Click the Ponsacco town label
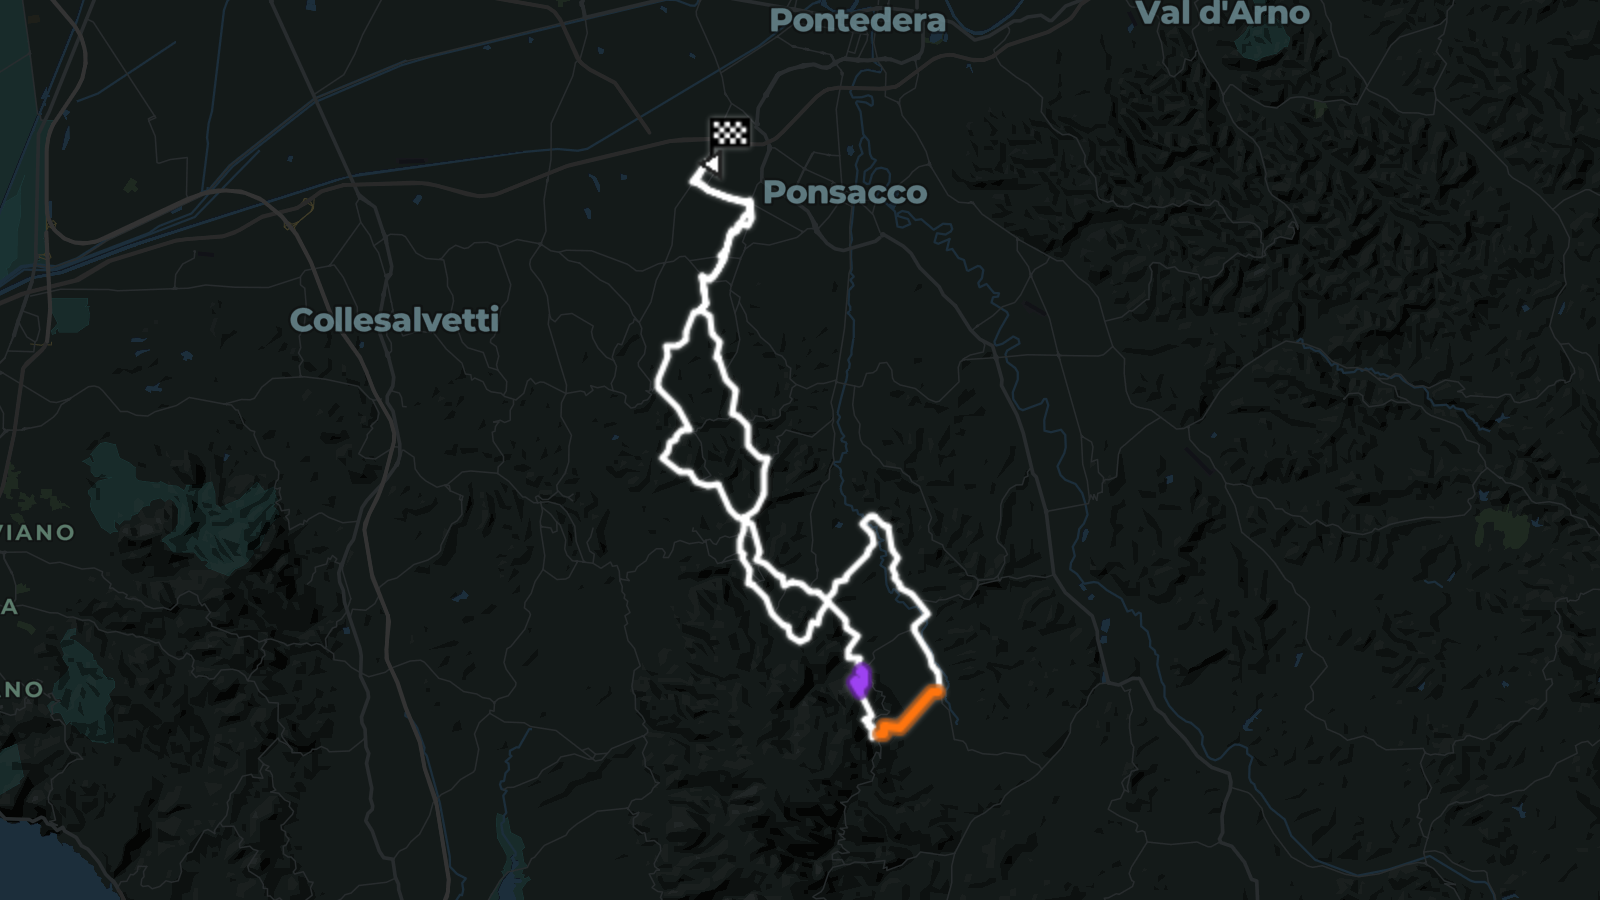This screenshot has height=900, width=1600. click(845, 192)
